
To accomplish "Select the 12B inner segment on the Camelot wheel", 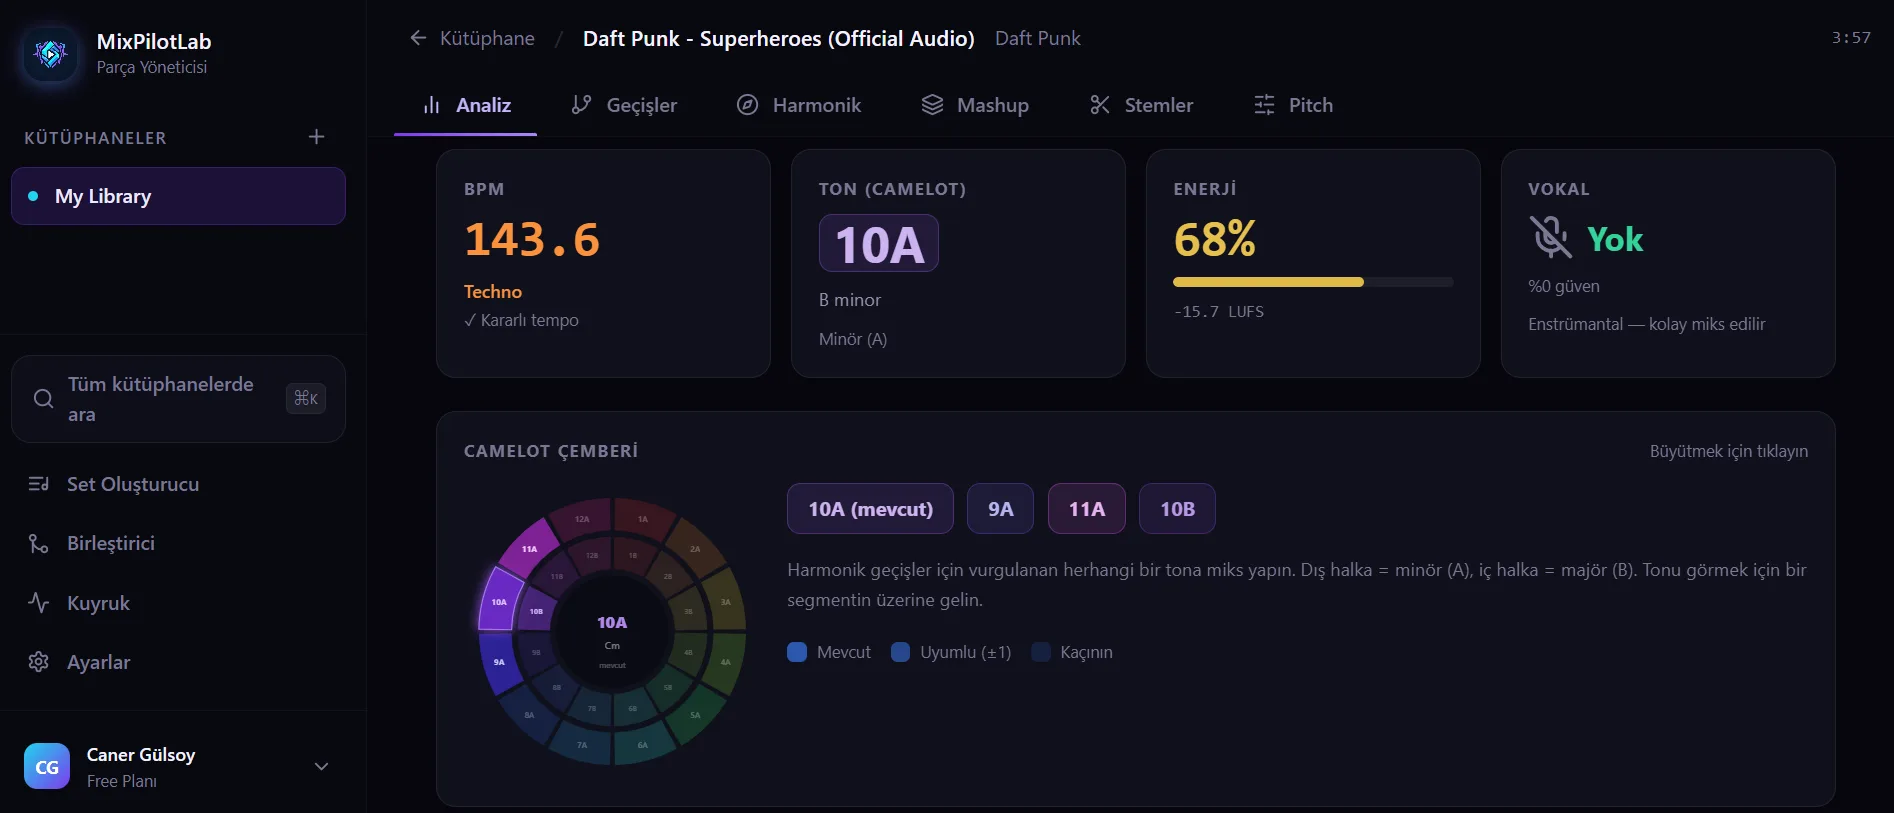I will 592,555.
